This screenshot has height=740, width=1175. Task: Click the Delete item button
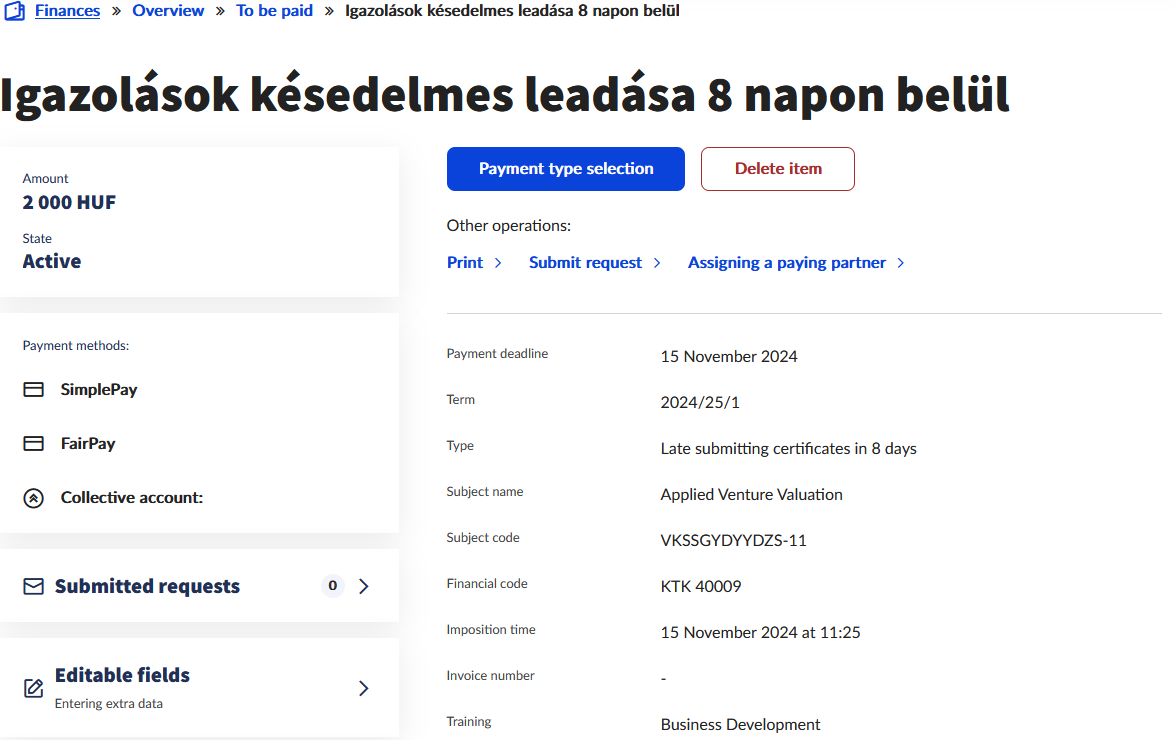coord(777,169)
